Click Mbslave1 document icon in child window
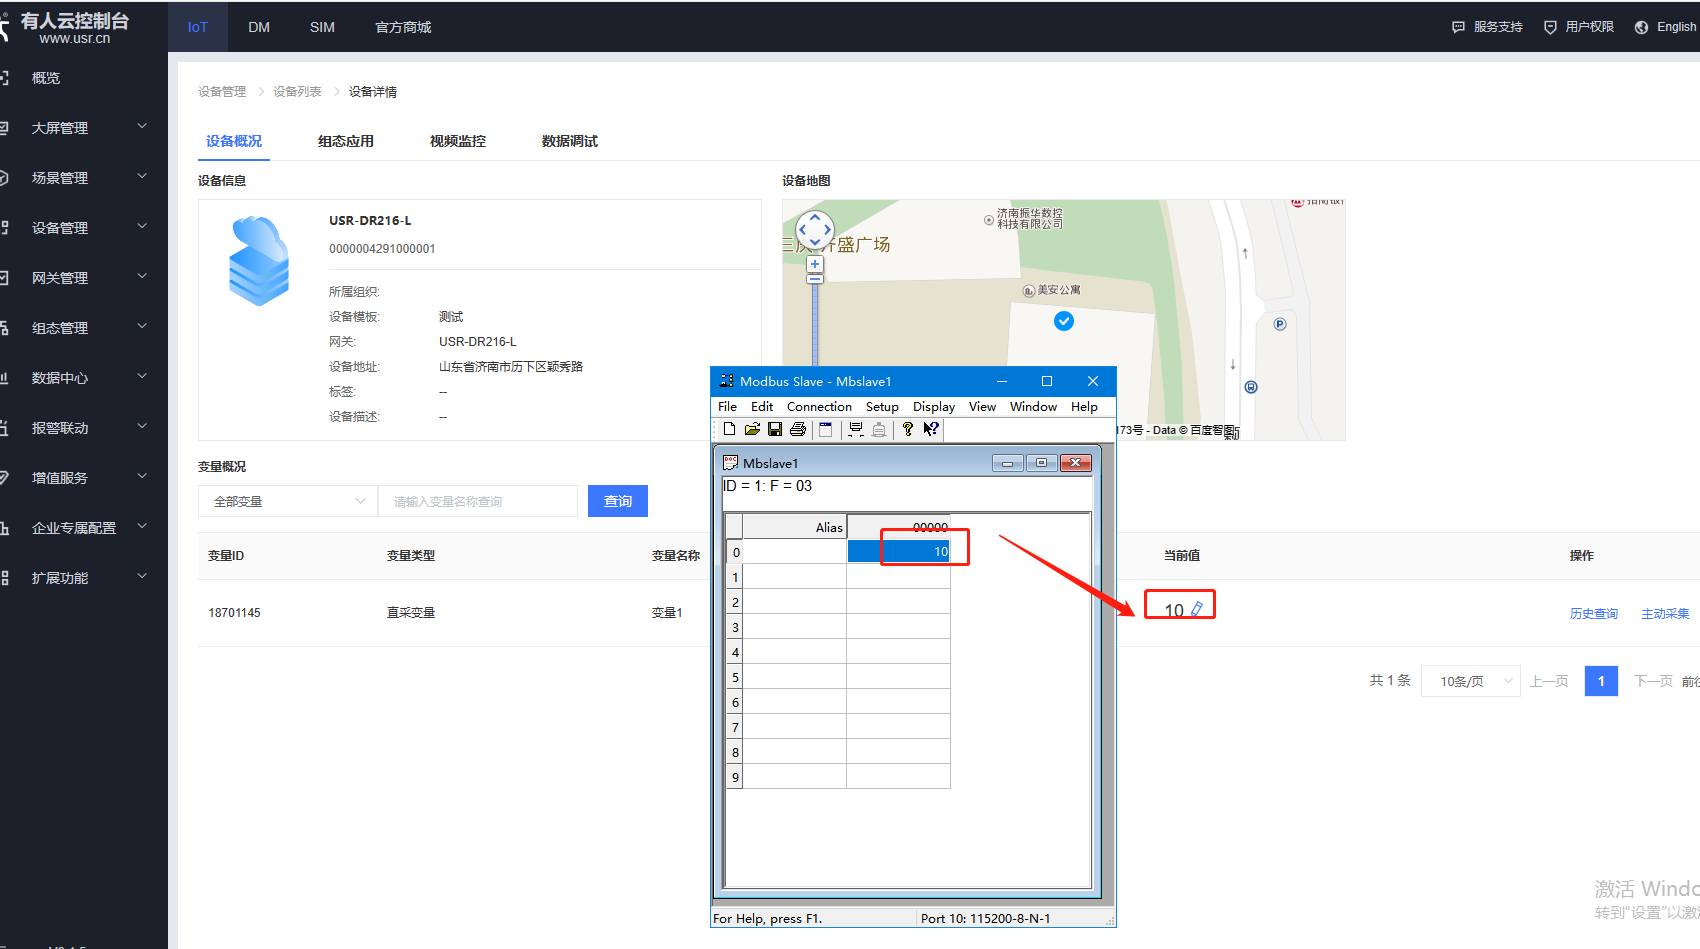Screen dimensions: 1700x949 (x=730, y=463)
